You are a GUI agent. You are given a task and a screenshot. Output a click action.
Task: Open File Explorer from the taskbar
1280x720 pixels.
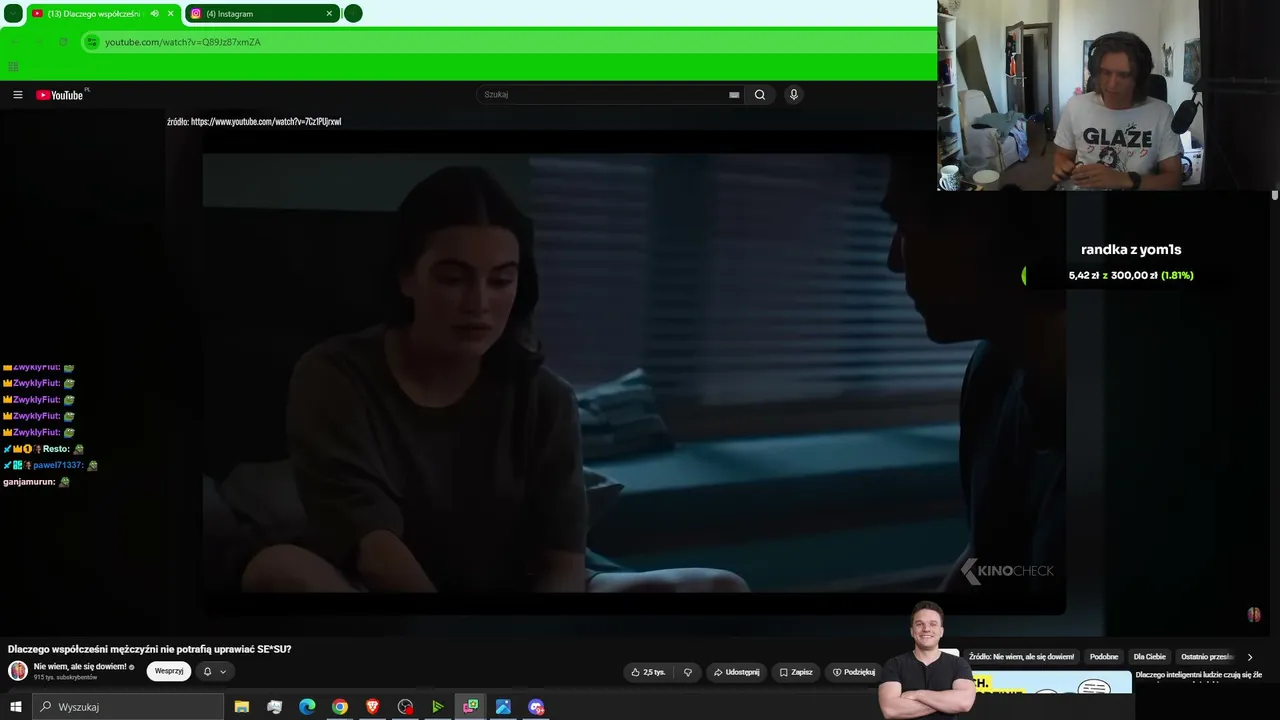[242, 707]
